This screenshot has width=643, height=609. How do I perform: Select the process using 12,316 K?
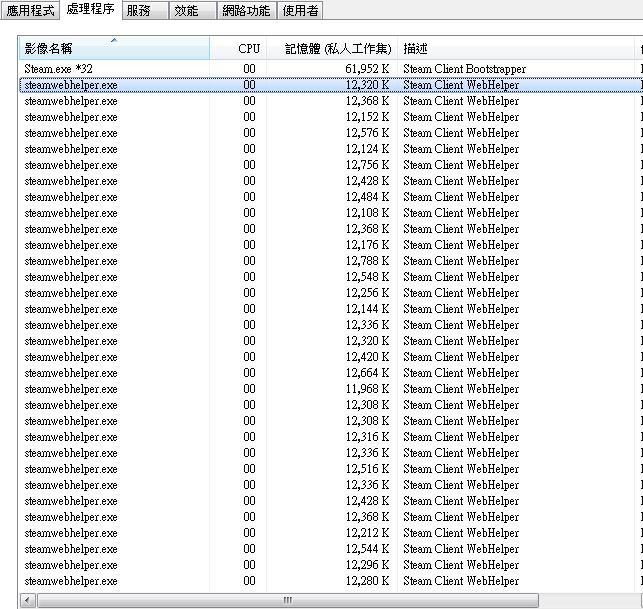point(330,437)
